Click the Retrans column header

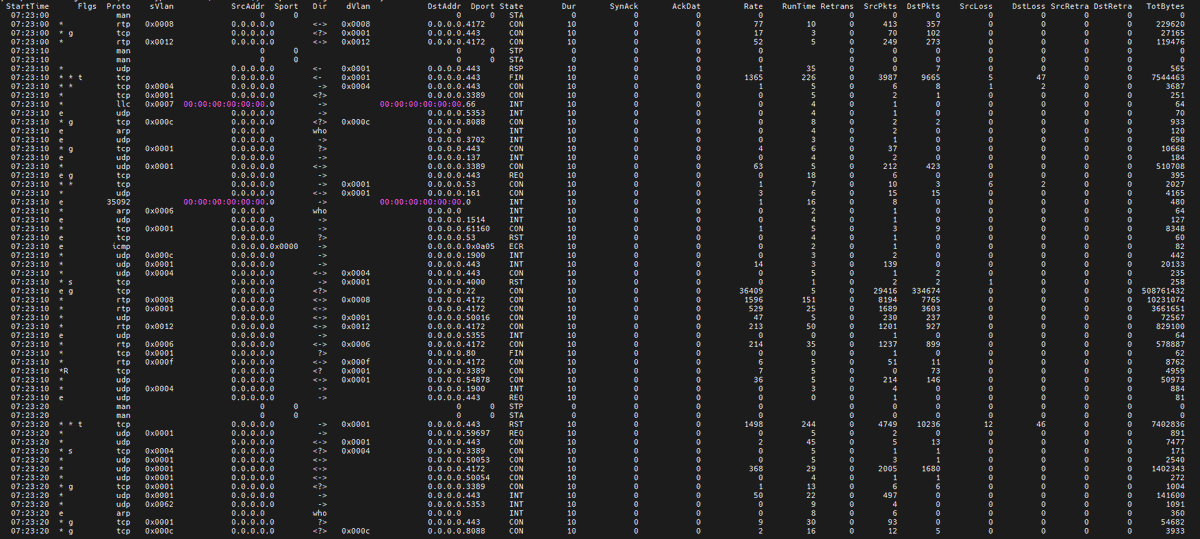coord(838,6)
